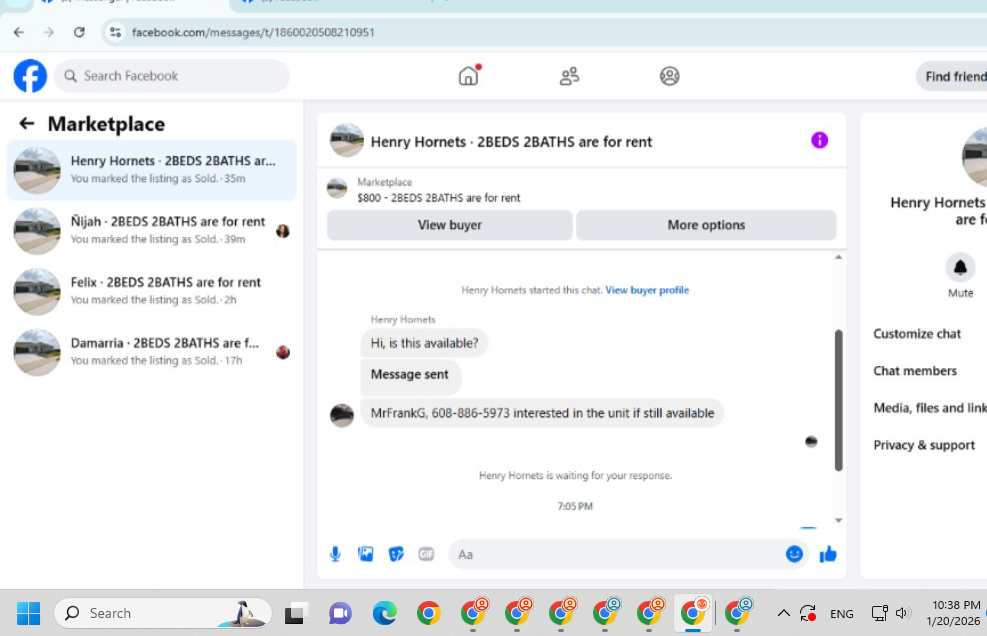Viewport: 987px width, 636px height.
Task: Click browser forward arrow
Action: [x=48, y=32]
